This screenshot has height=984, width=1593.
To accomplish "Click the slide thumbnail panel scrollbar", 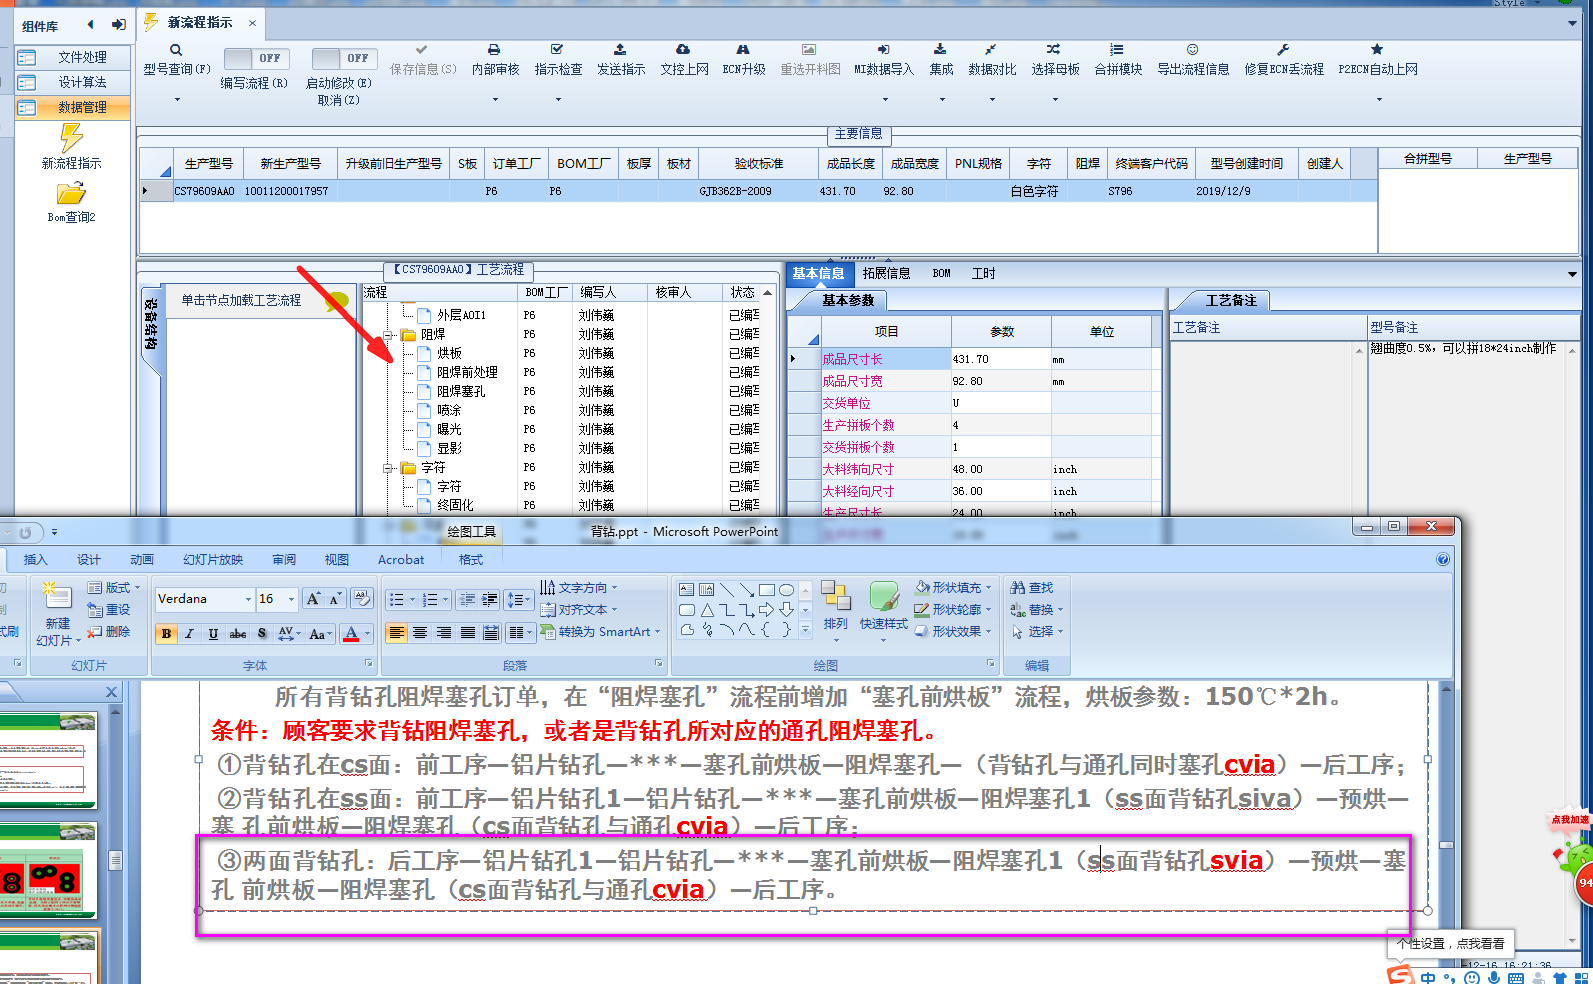I will pos(115,860).
